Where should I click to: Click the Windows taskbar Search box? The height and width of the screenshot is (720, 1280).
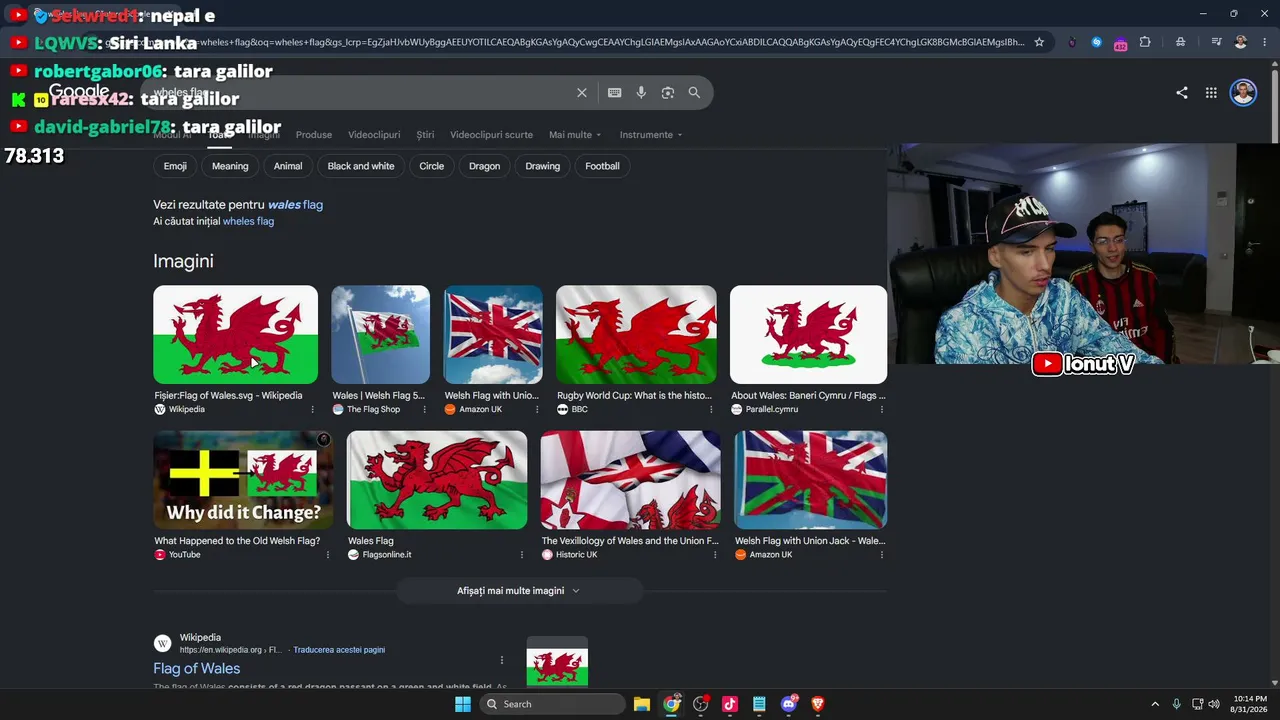pyautogui.click(x=553, y=704)
